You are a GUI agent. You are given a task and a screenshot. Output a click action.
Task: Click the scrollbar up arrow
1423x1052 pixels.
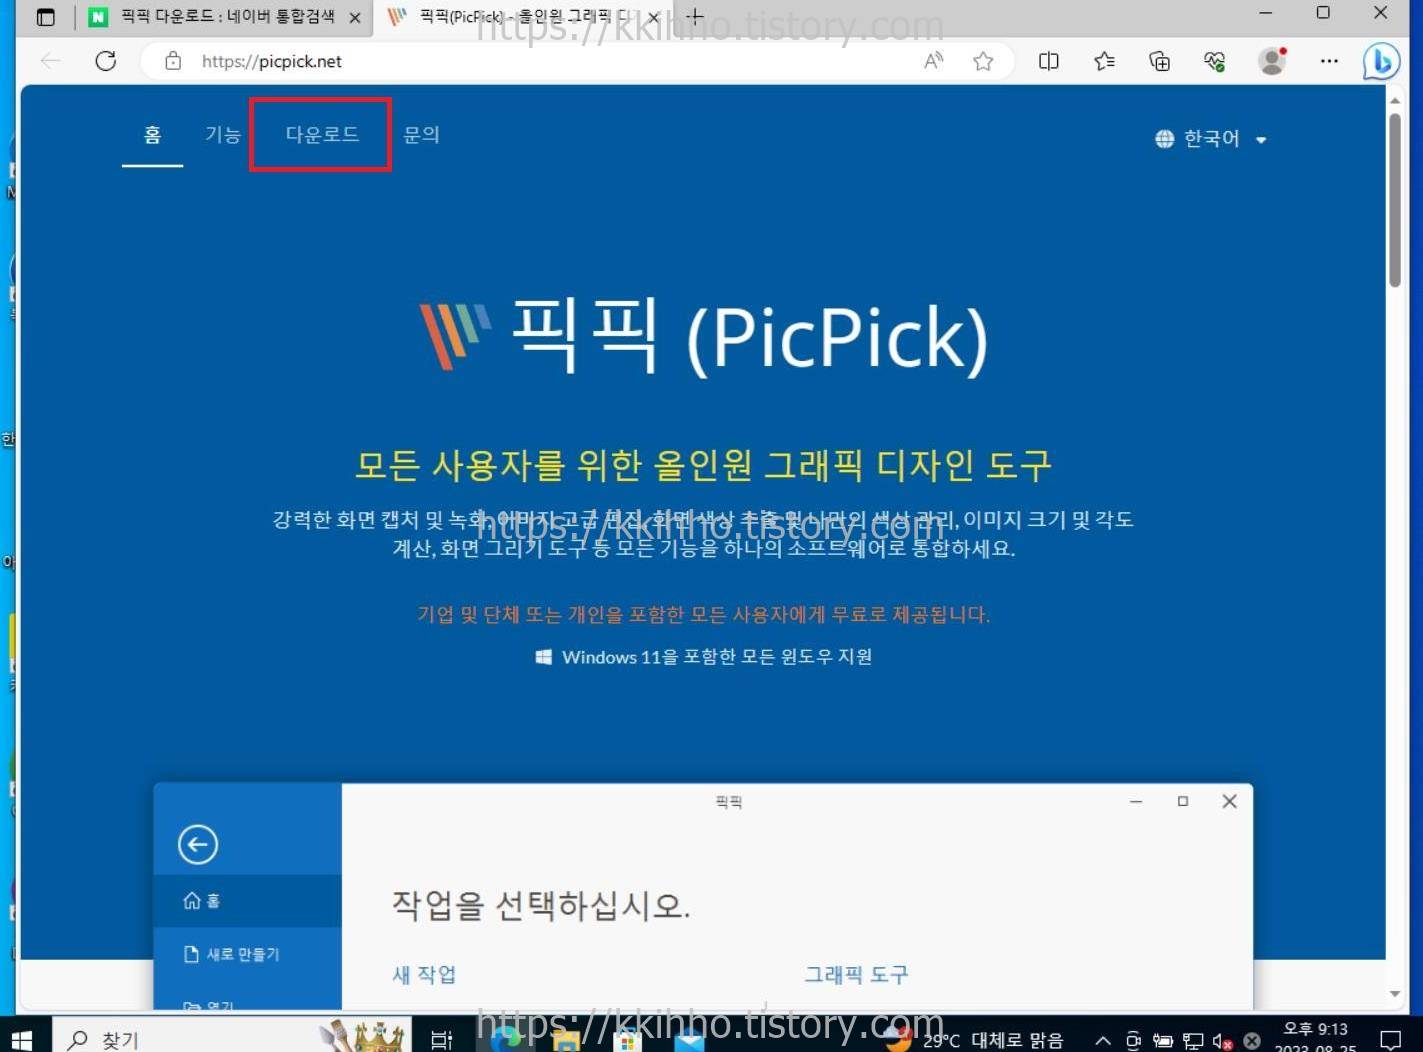point(1394,100)
